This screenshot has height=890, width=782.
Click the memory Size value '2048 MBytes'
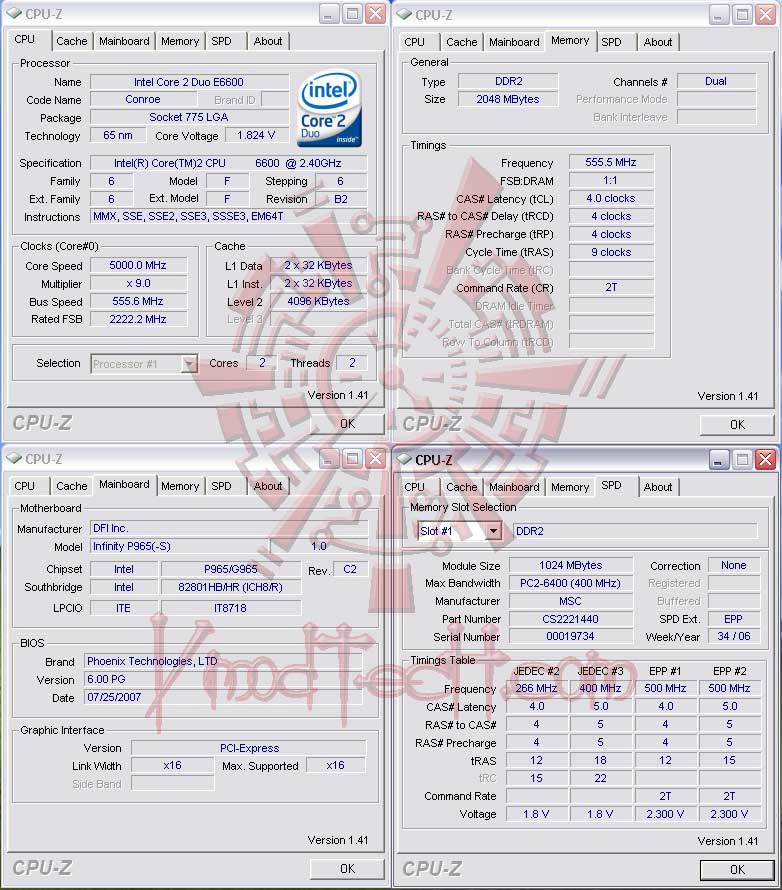point(508,99)
